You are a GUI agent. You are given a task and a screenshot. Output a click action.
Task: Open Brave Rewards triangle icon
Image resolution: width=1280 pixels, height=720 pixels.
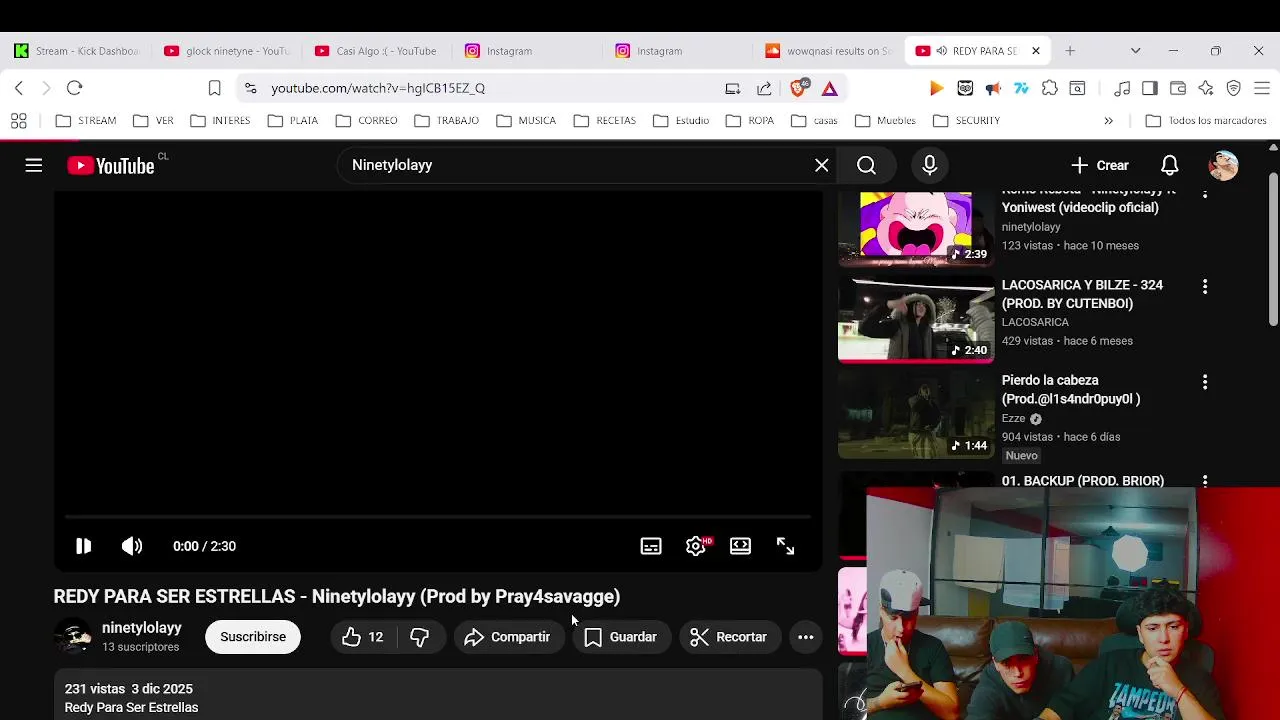[830, 88]
